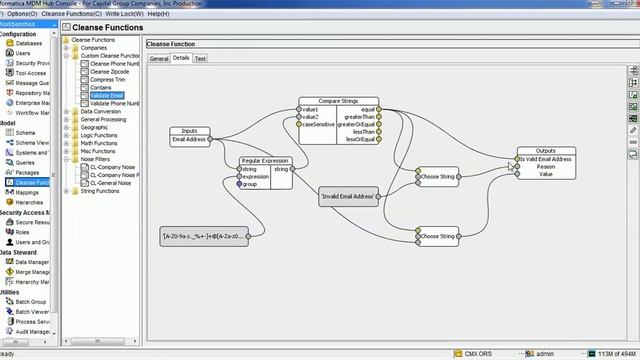The image size is (640, 360).
Task: Select the Details tab
Action: coord(181,58)
